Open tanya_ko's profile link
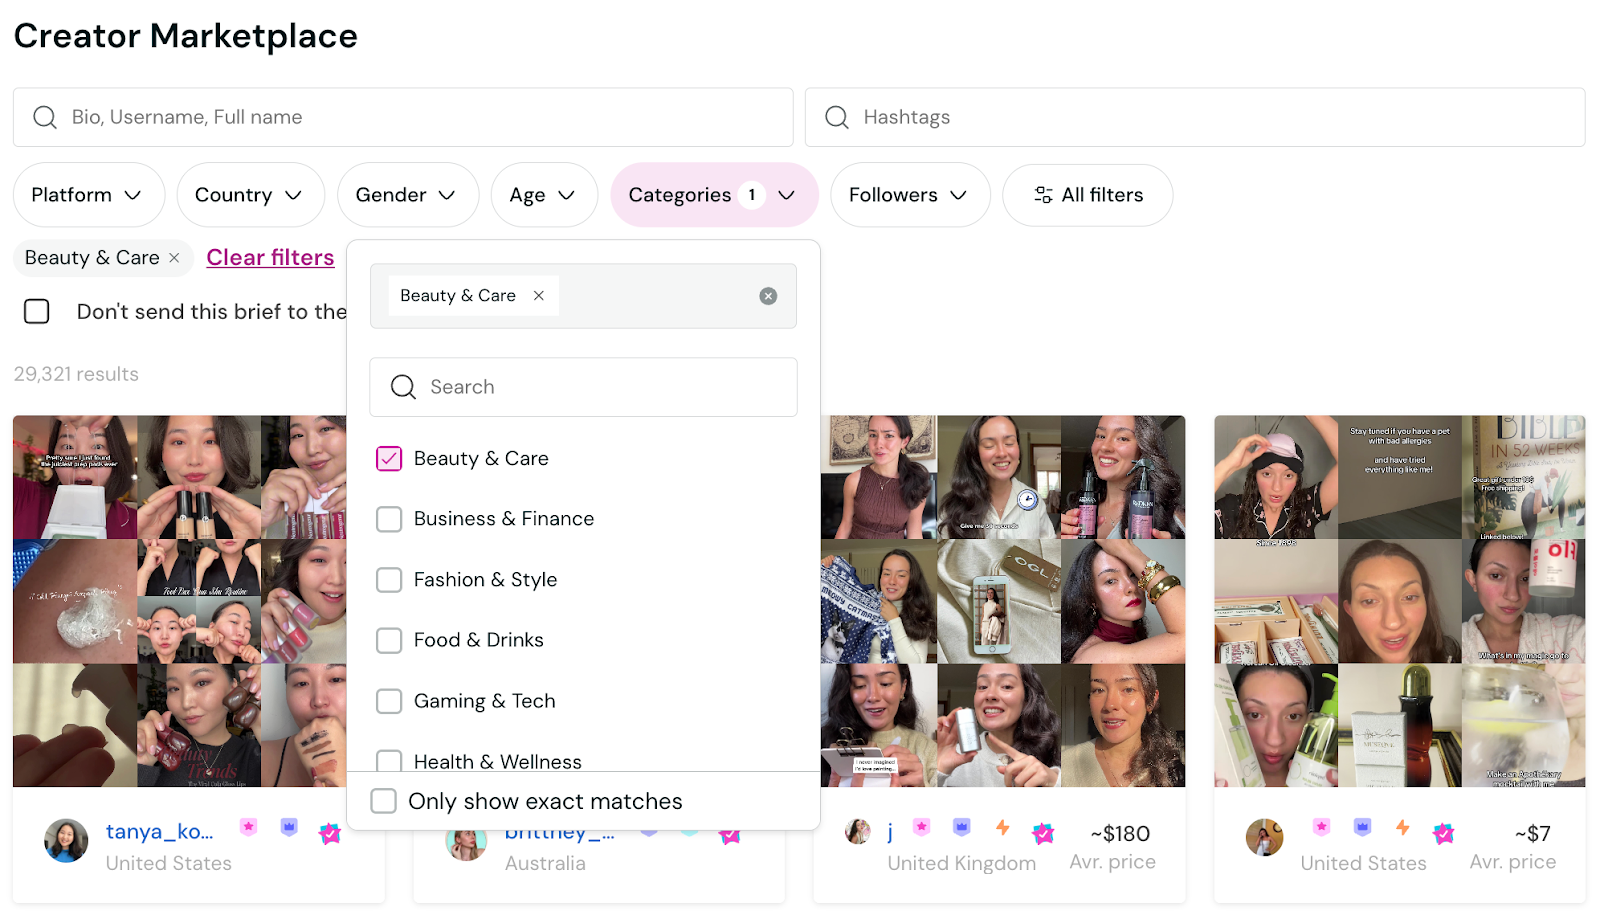The height and width of the screenshot is (919, 1600). click(x=158, y=832)
